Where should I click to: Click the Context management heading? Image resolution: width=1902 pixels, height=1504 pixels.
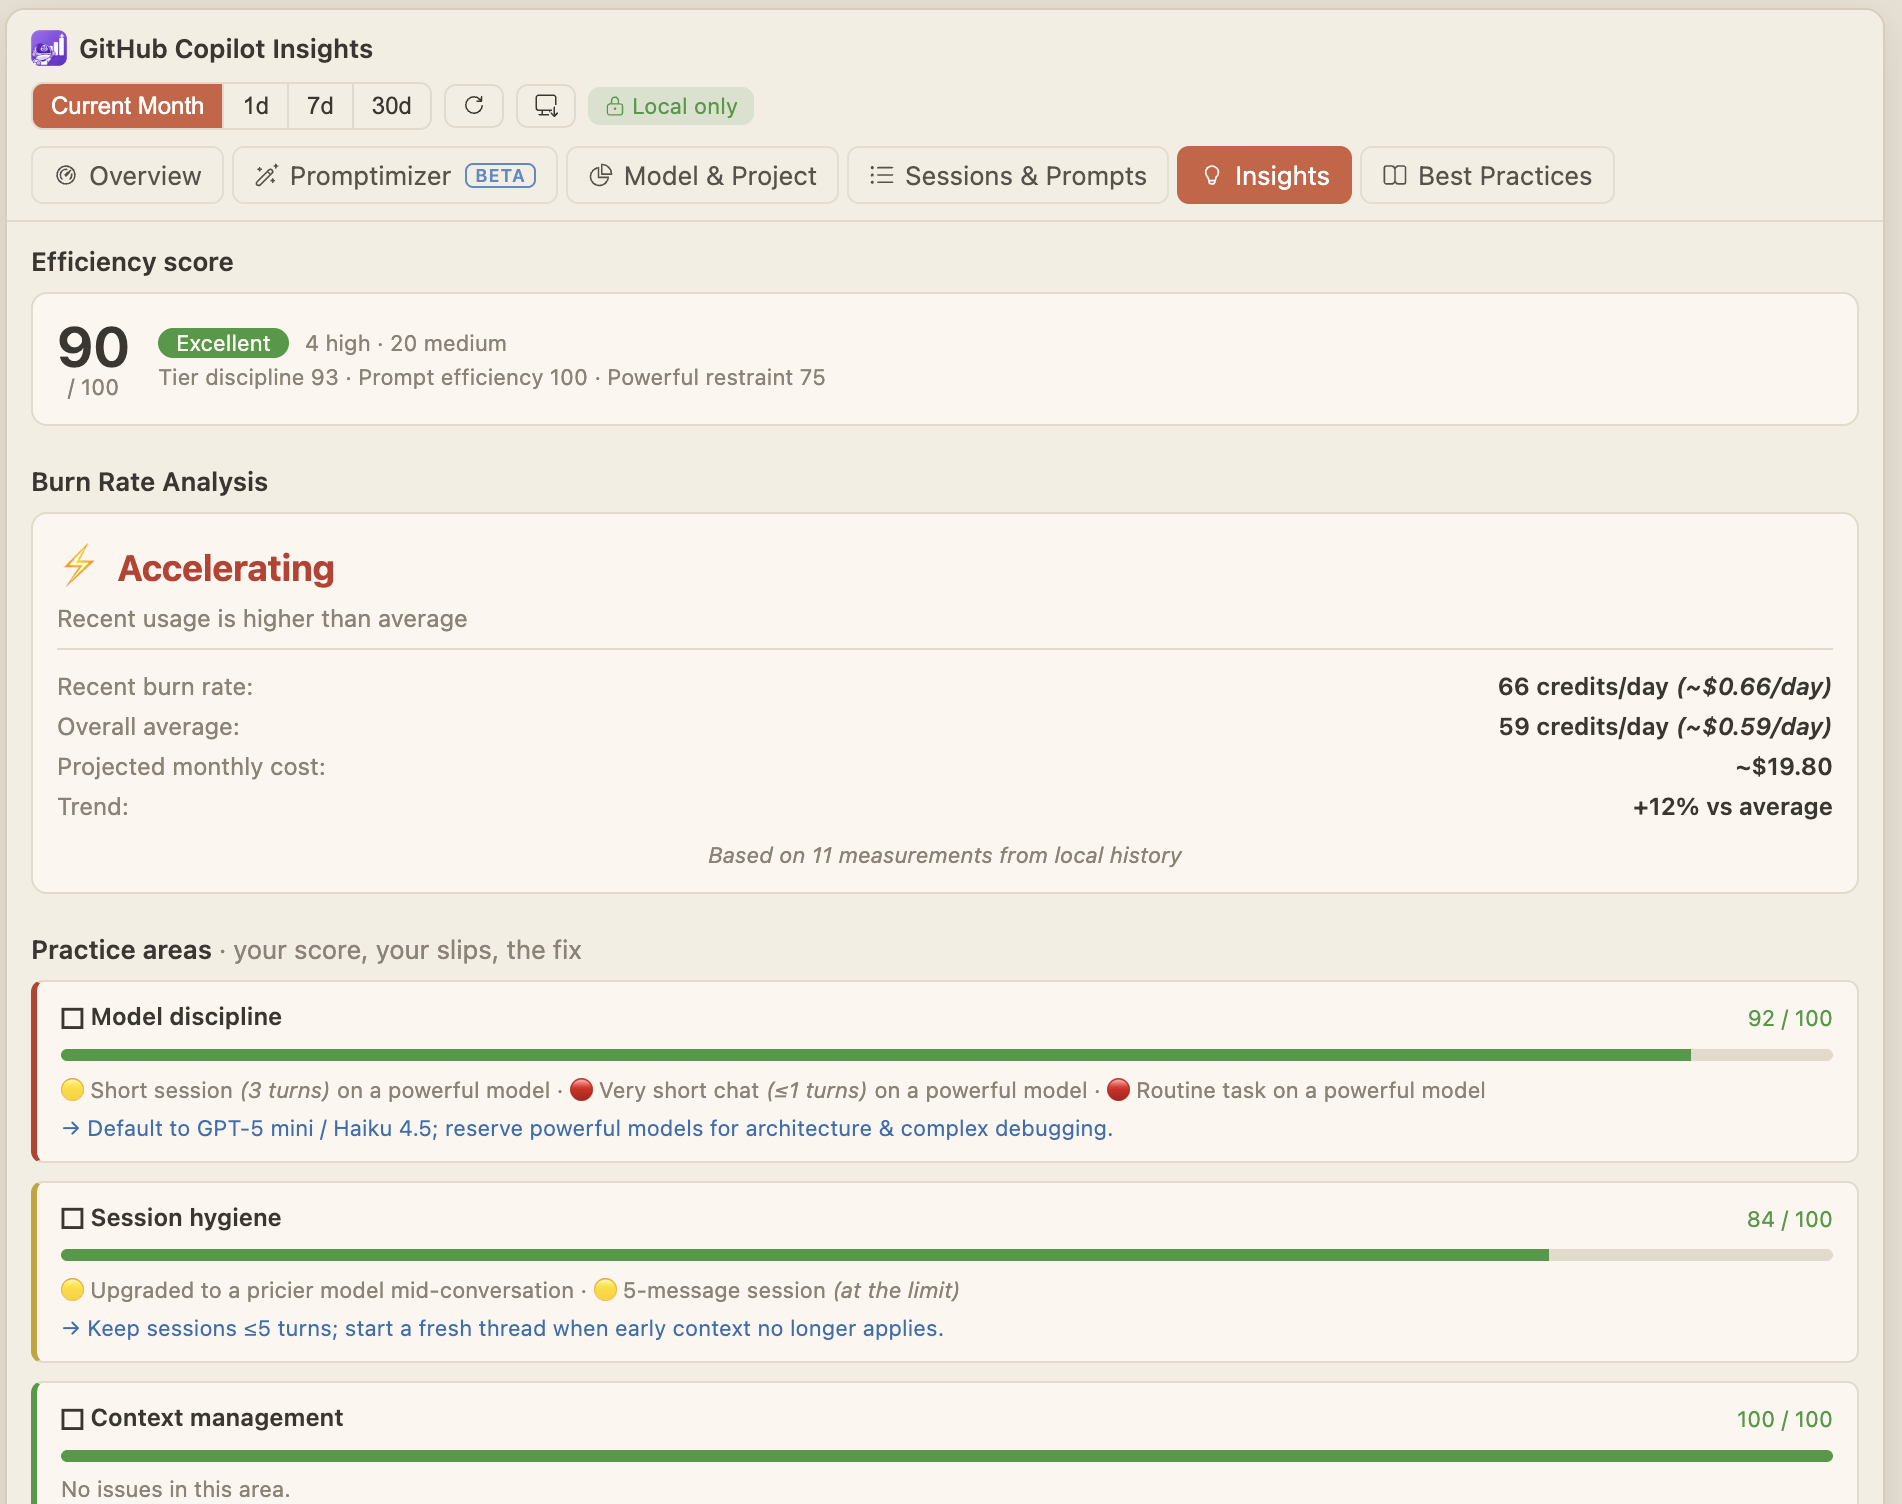tap(217, 1418)
